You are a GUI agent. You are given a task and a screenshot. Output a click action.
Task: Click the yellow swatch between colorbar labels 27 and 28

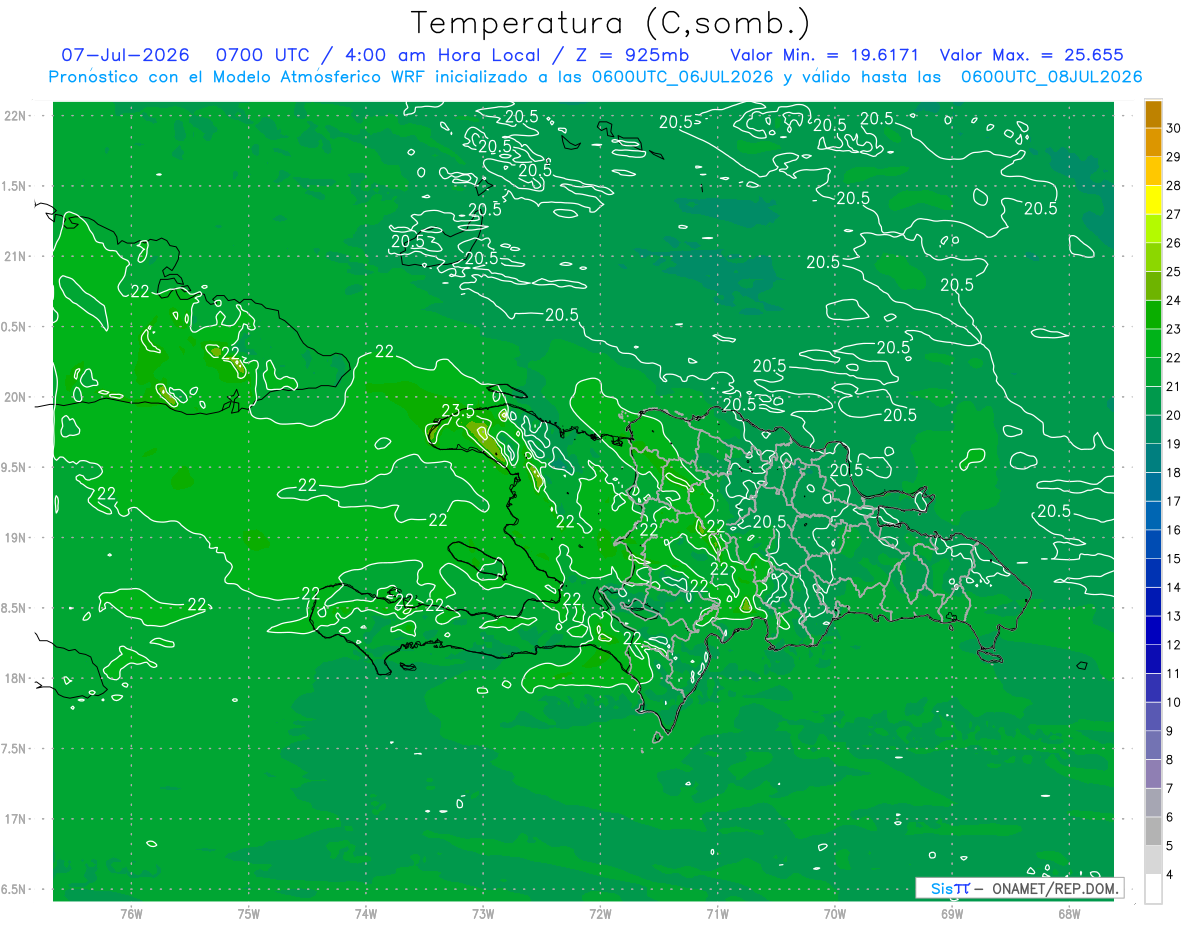coord(1153,200)
